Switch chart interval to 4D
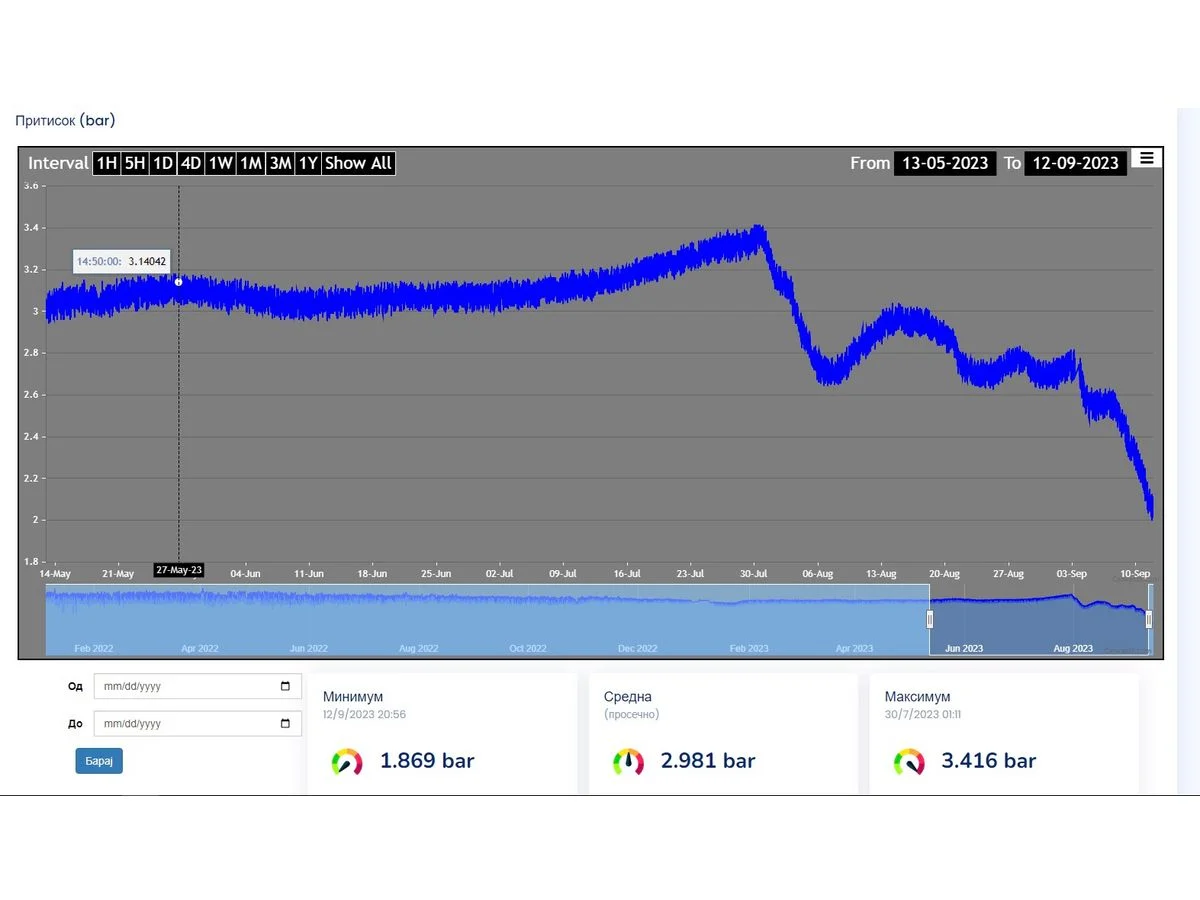1200x900 pixels. coord(191,163)
